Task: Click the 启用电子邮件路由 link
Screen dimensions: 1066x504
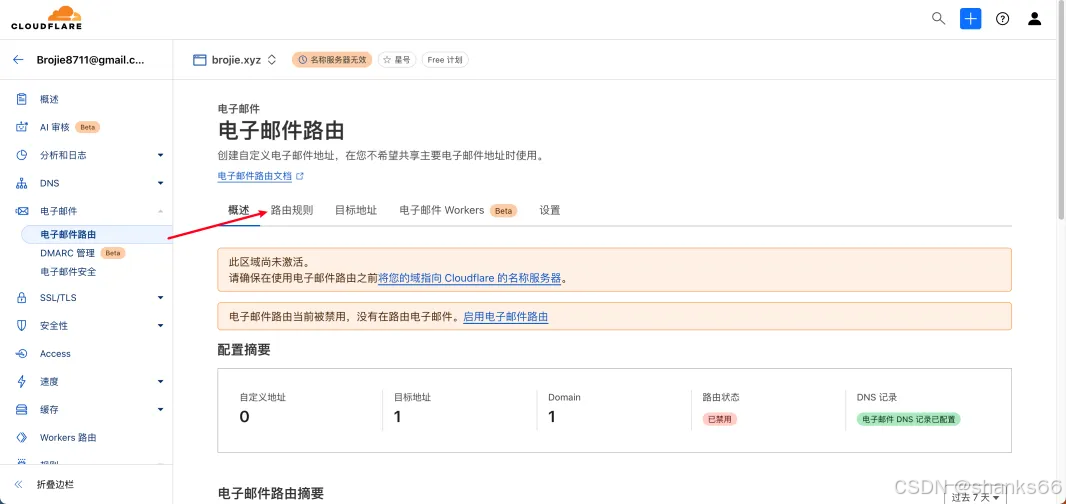Action: 506,316
